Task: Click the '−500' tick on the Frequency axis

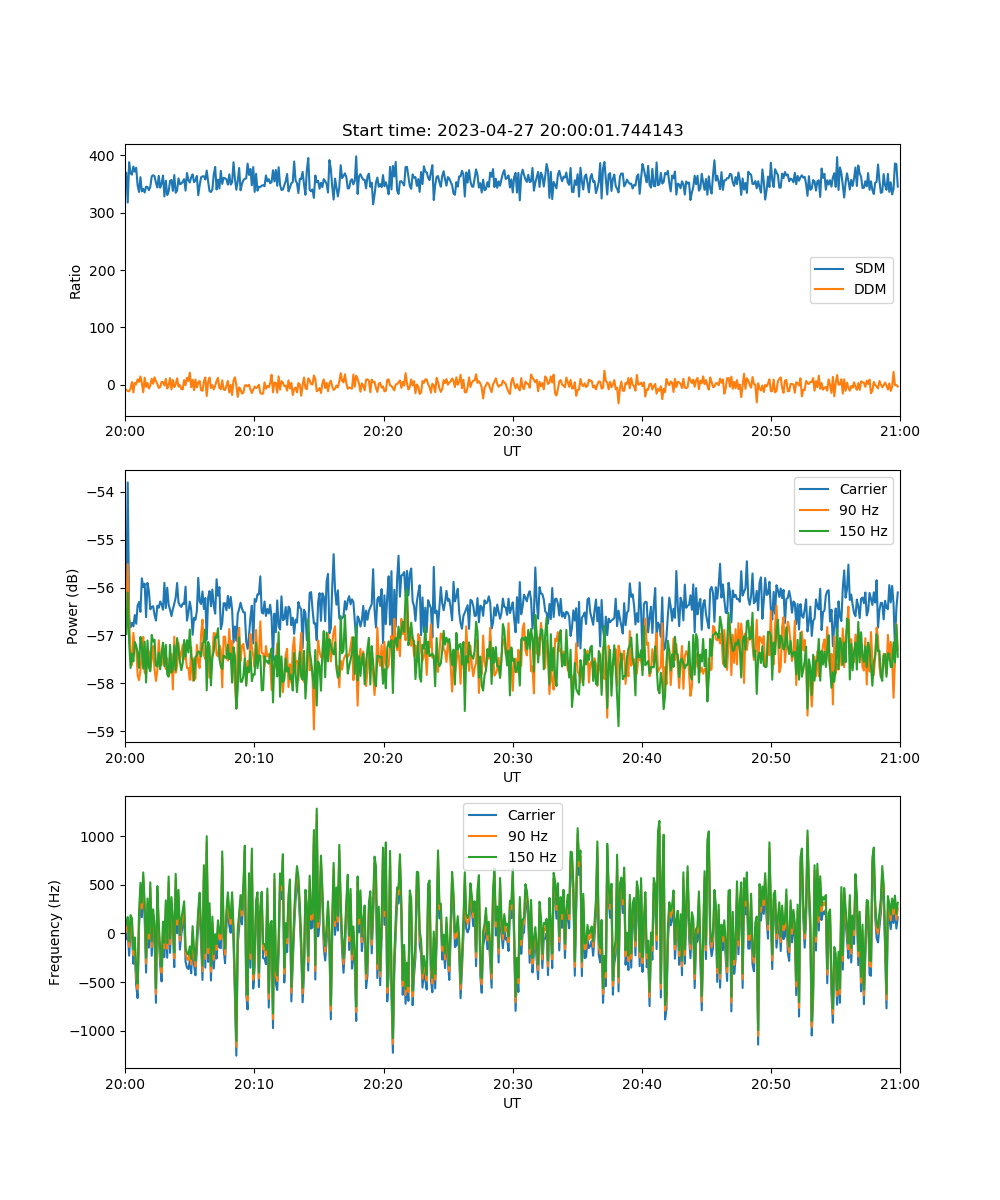Action: click(99, 982)
